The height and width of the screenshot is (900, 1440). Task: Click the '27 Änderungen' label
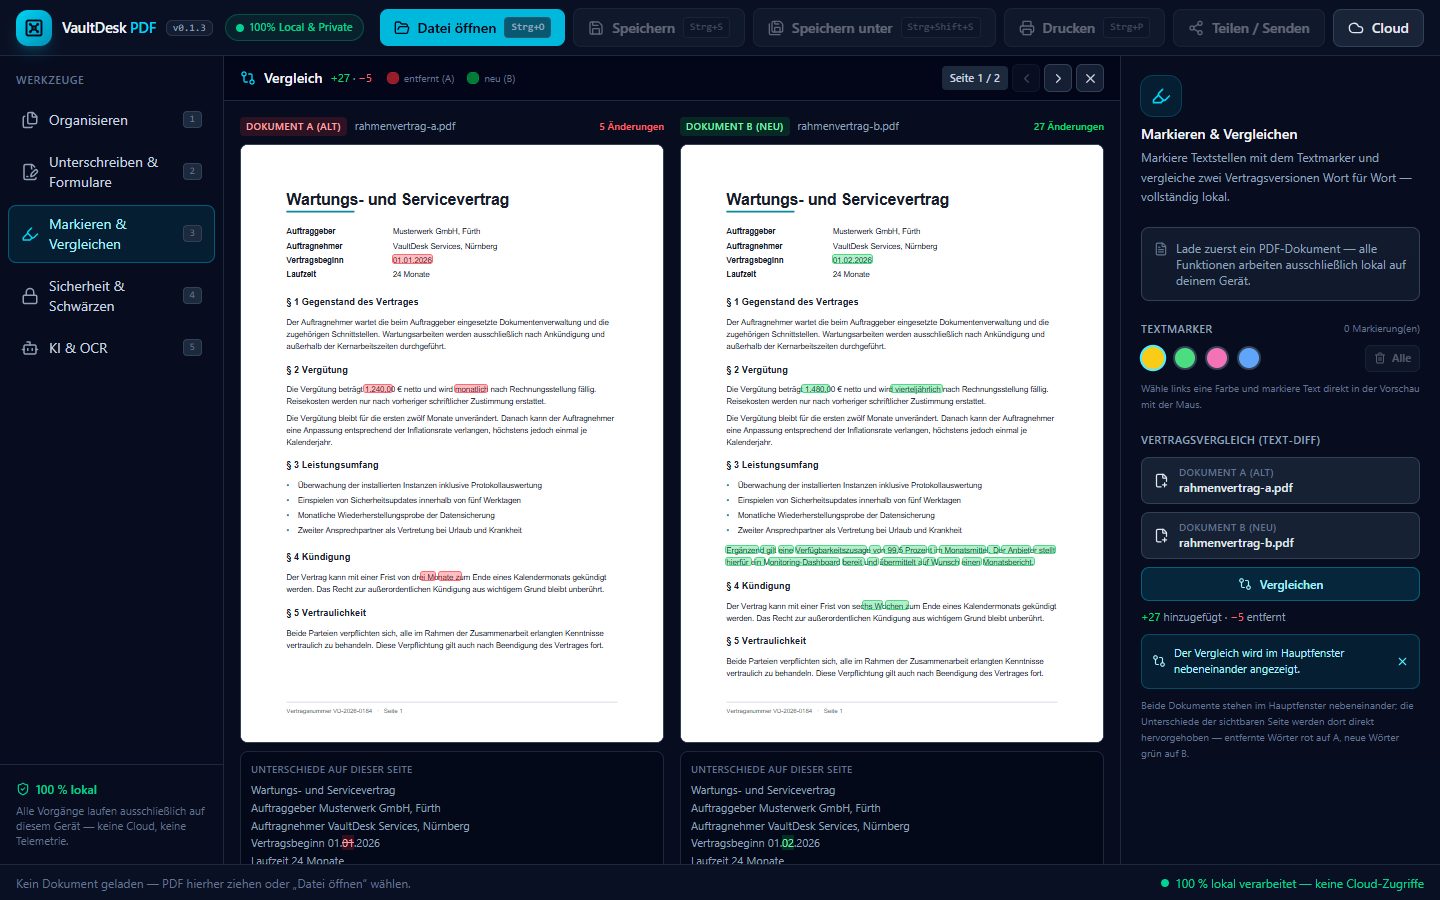pos(1069,127)
